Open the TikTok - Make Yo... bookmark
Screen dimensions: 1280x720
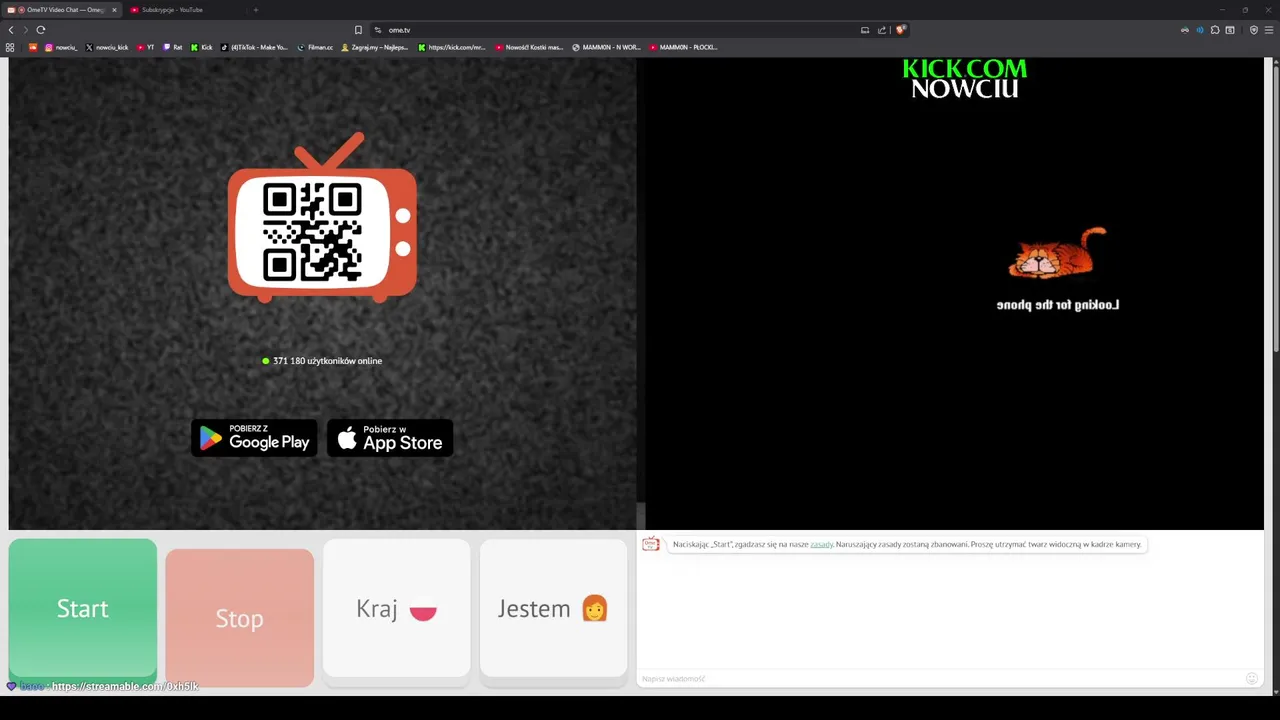pos(254,47)
